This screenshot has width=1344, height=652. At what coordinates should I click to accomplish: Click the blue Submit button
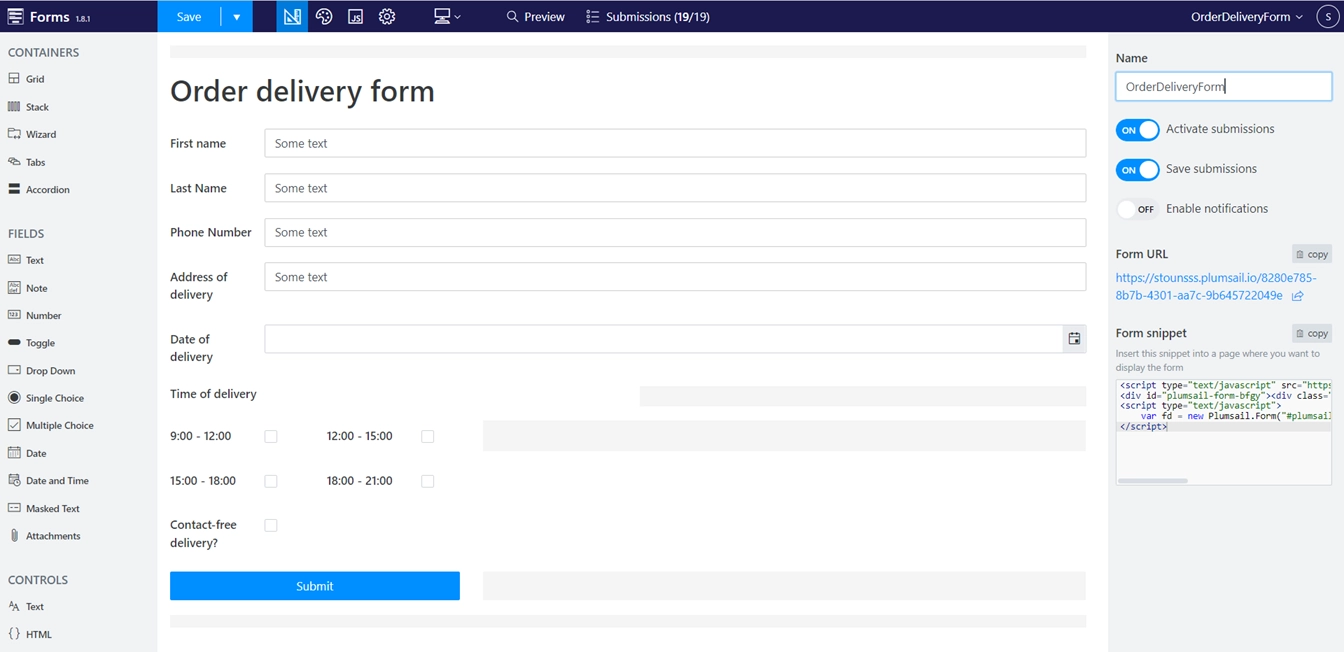315,586
